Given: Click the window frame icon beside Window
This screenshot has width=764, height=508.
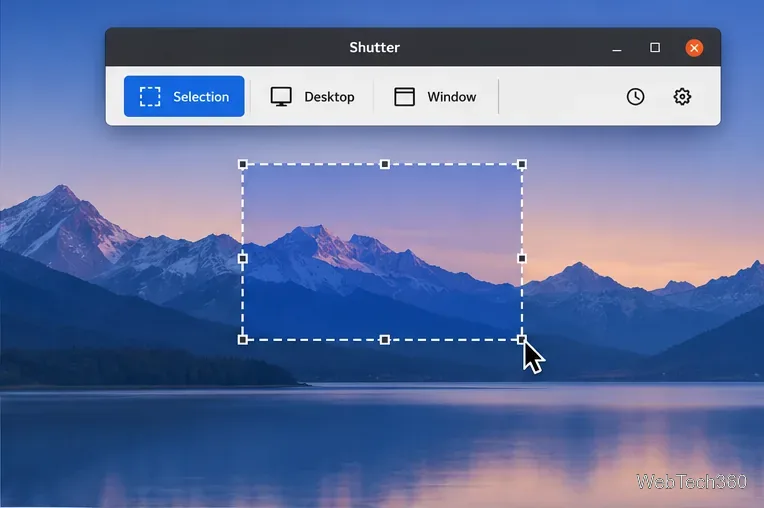Looking at the screenshot, I should 404,96.
